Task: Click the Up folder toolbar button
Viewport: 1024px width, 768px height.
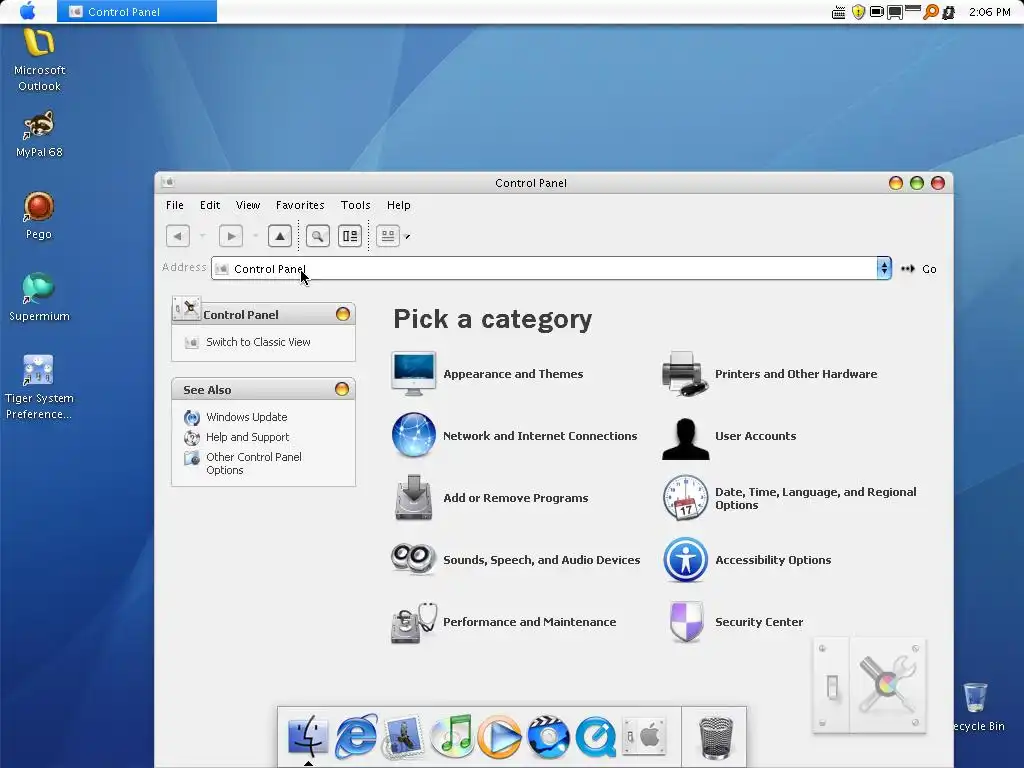Action: pyautogui.click(x=280, y=236)
